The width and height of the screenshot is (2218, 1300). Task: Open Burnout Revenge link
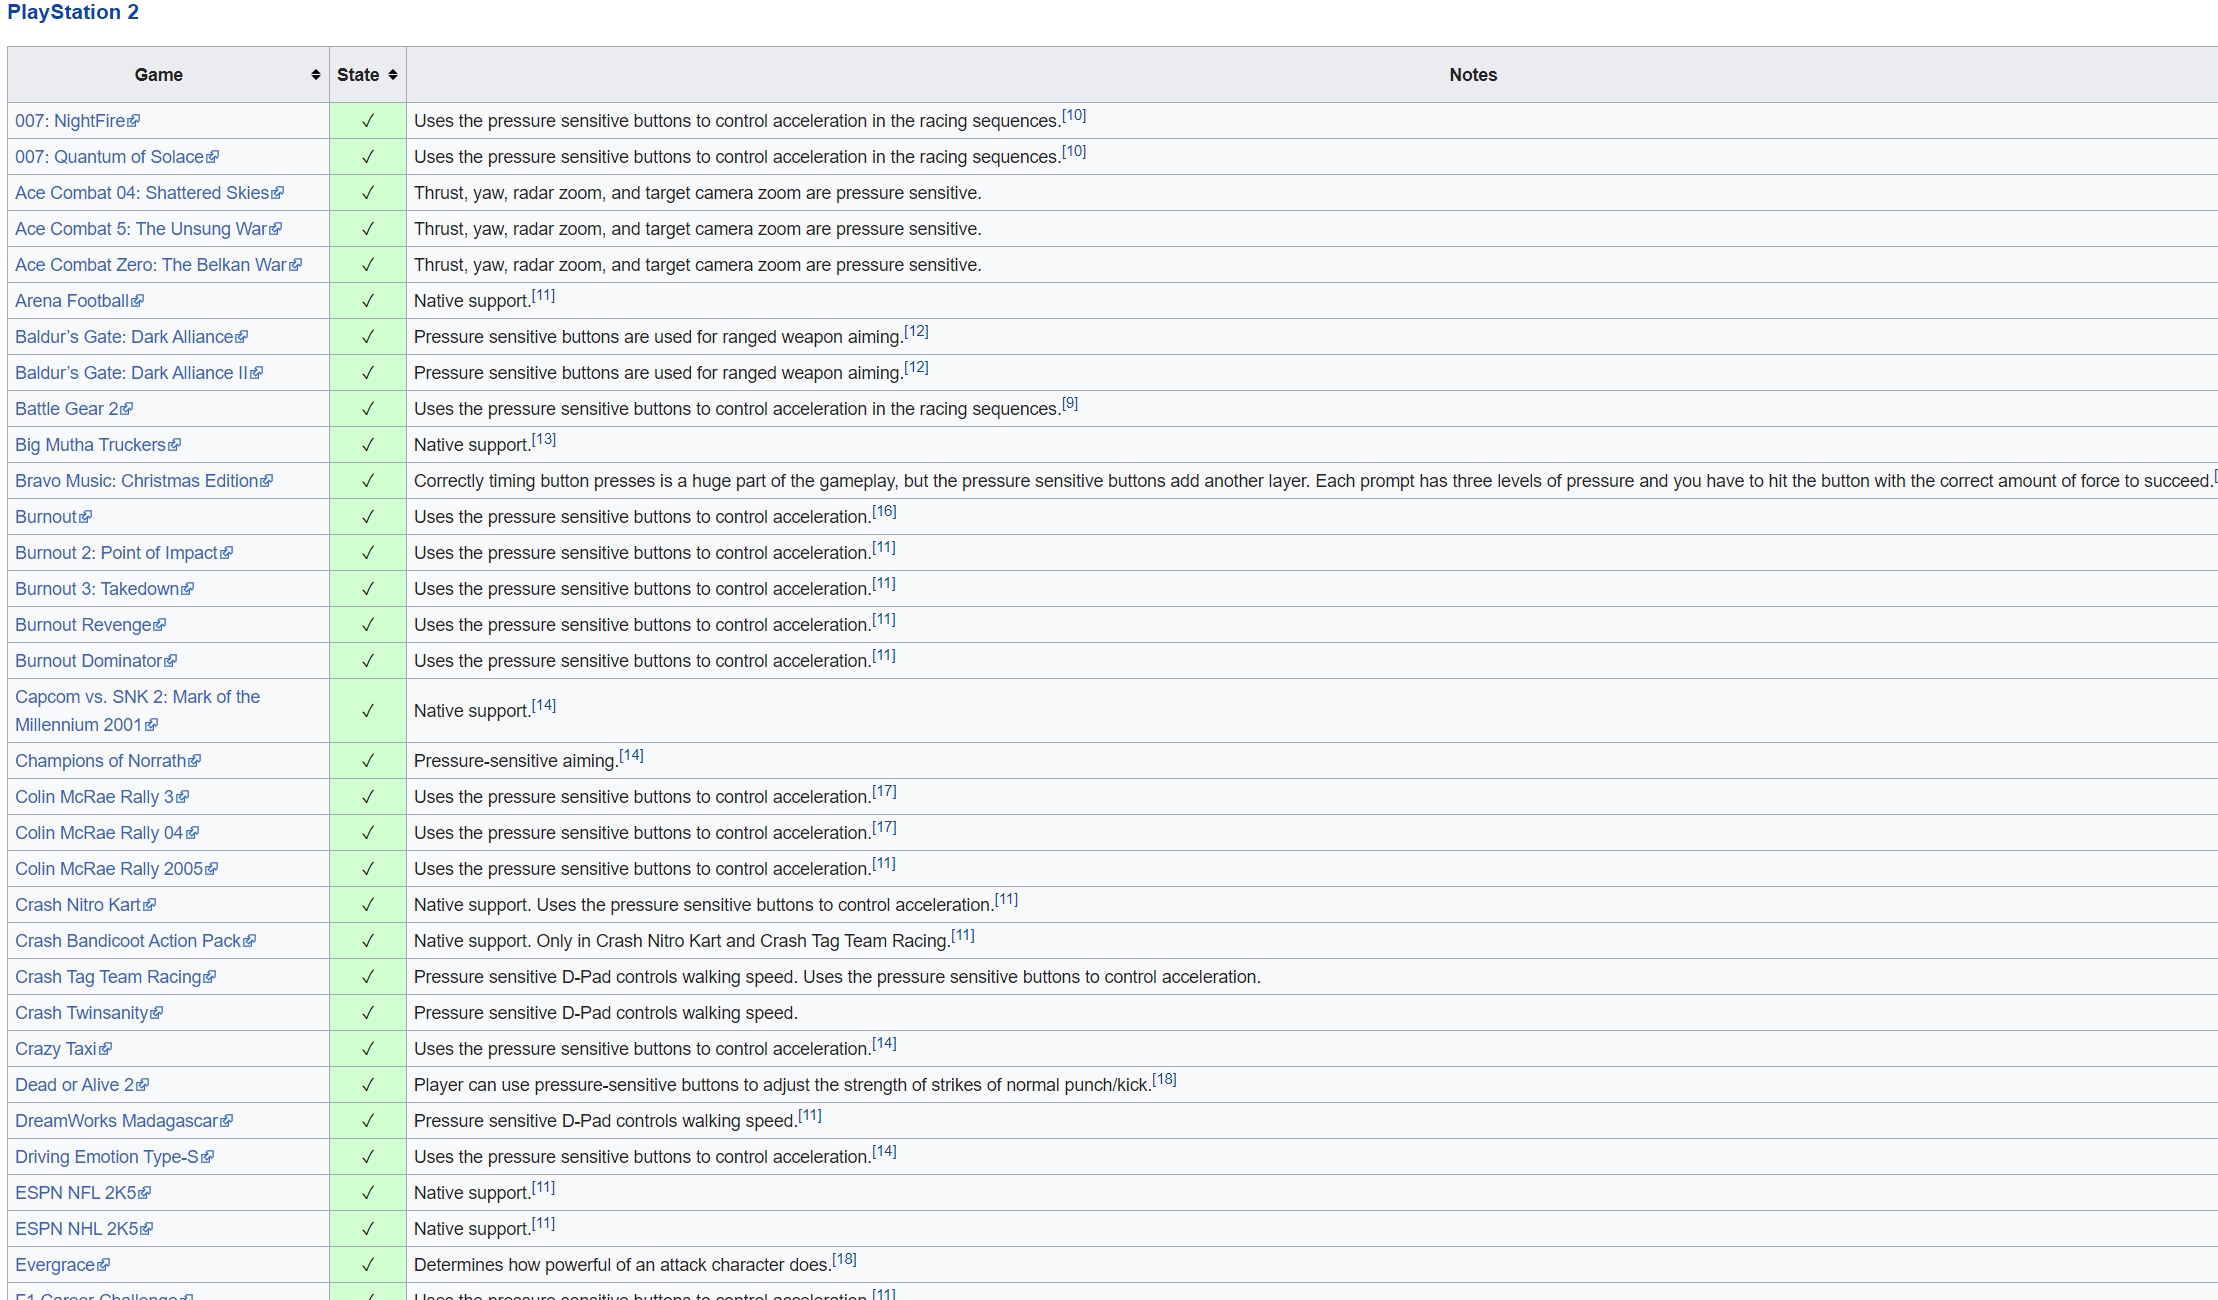tap(90, 625)
